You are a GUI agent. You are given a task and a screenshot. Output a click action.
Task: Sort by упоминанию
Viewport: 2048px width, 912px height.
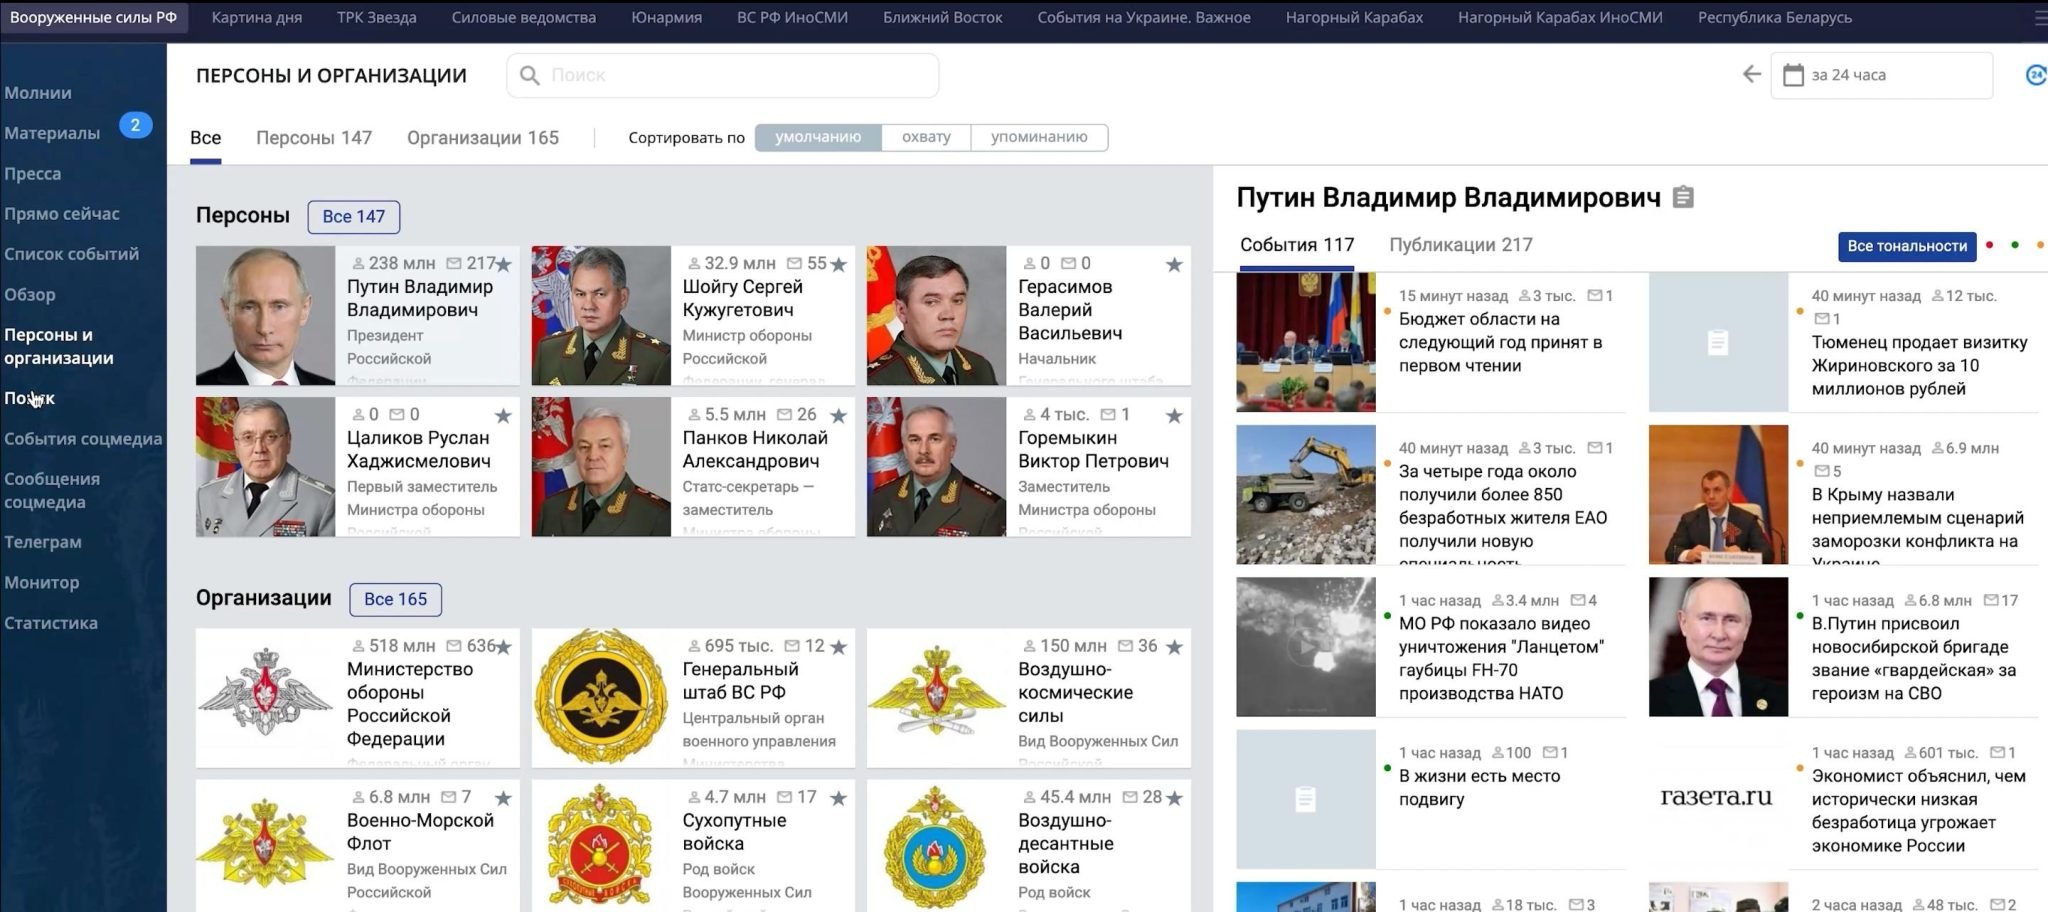(1038, 137)
